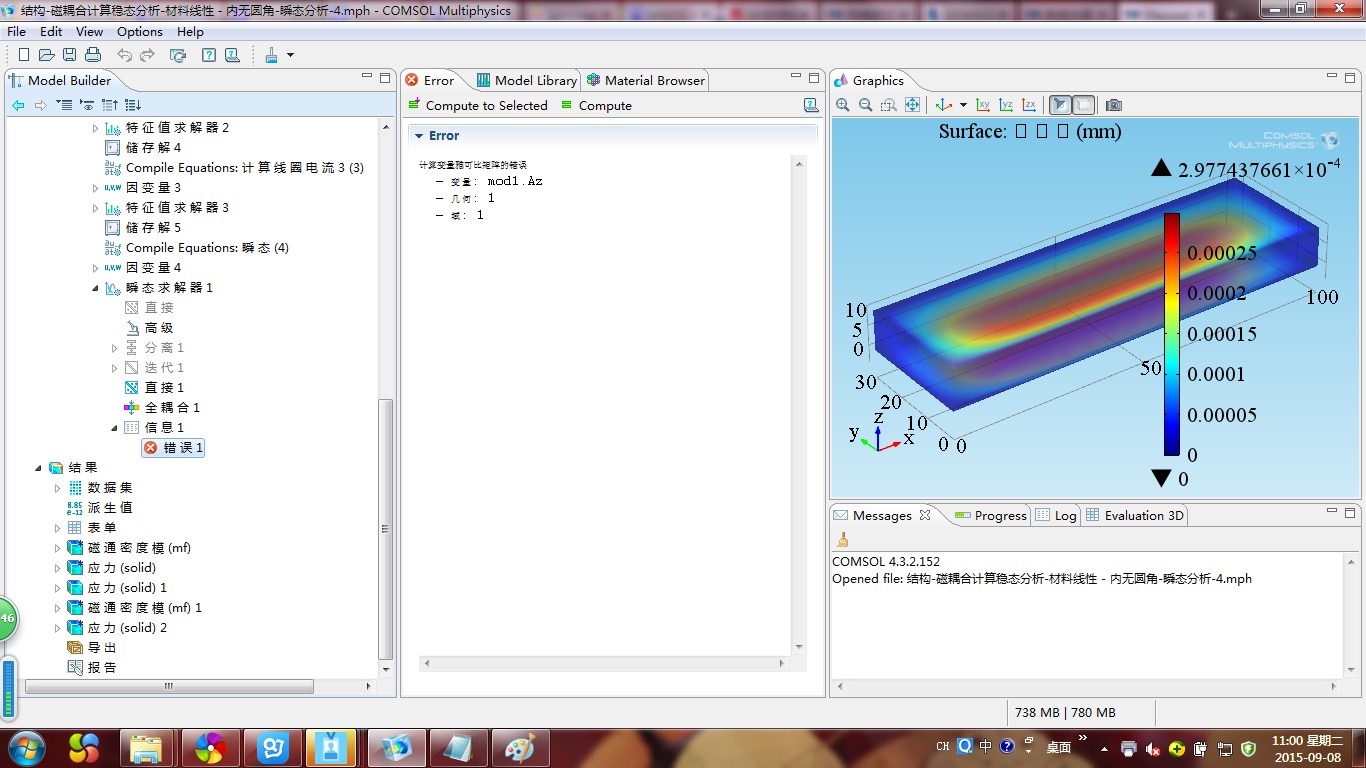This screenshot has width=1366, height=768.
Task: Print the current view
Action: point(93,55)
